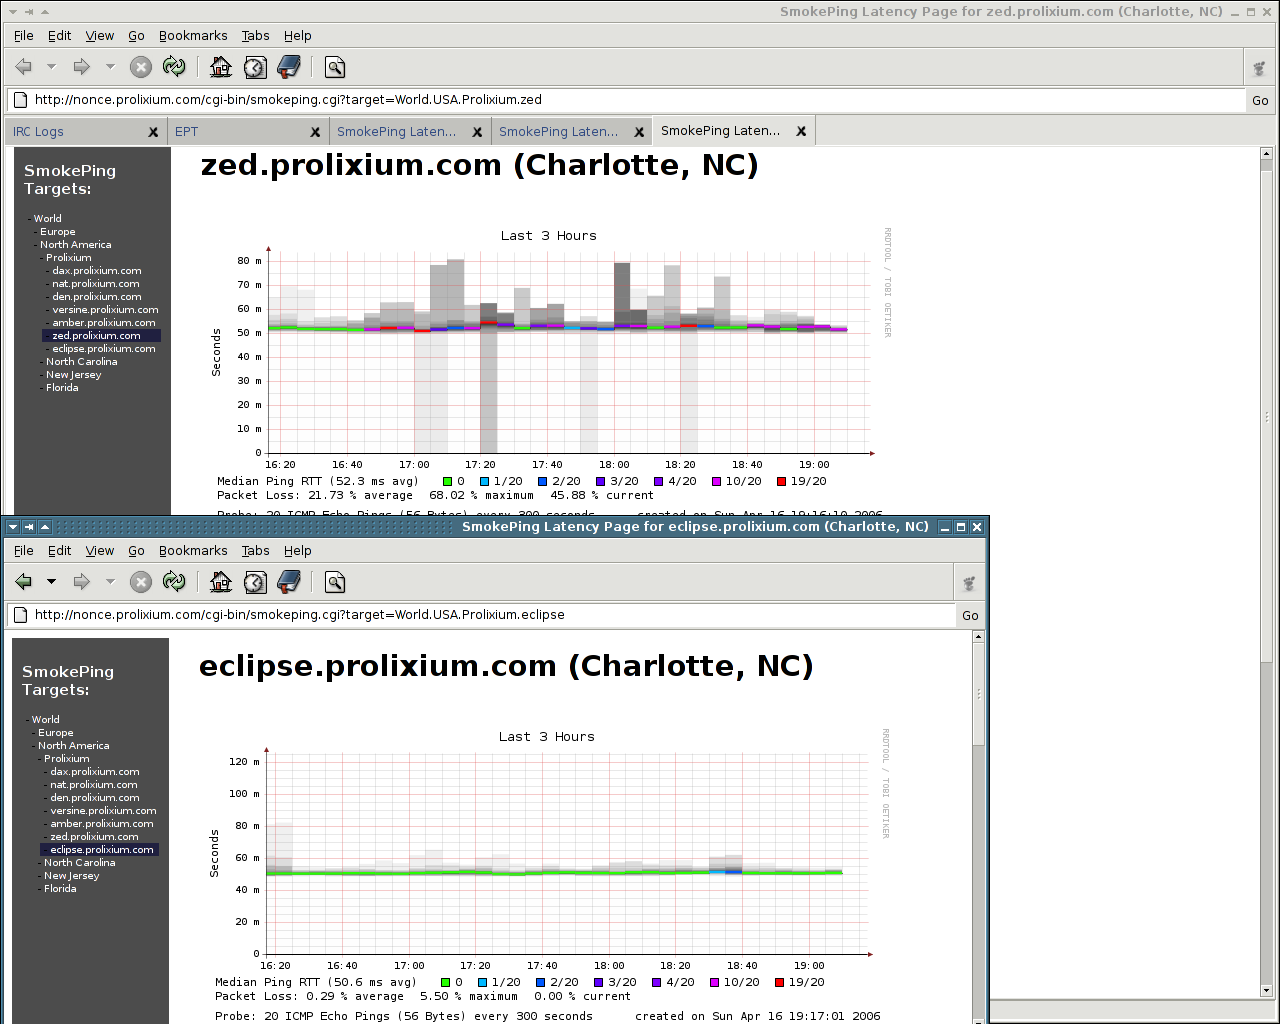The image size is (1280, 1024).
Task: Open Back history dropdown in zed window
Action: pos(51,67)
